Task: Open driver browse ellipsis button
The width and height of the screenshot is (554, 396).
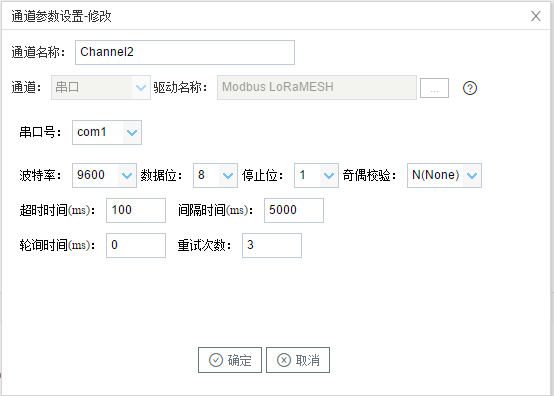Action: point(434,88)
